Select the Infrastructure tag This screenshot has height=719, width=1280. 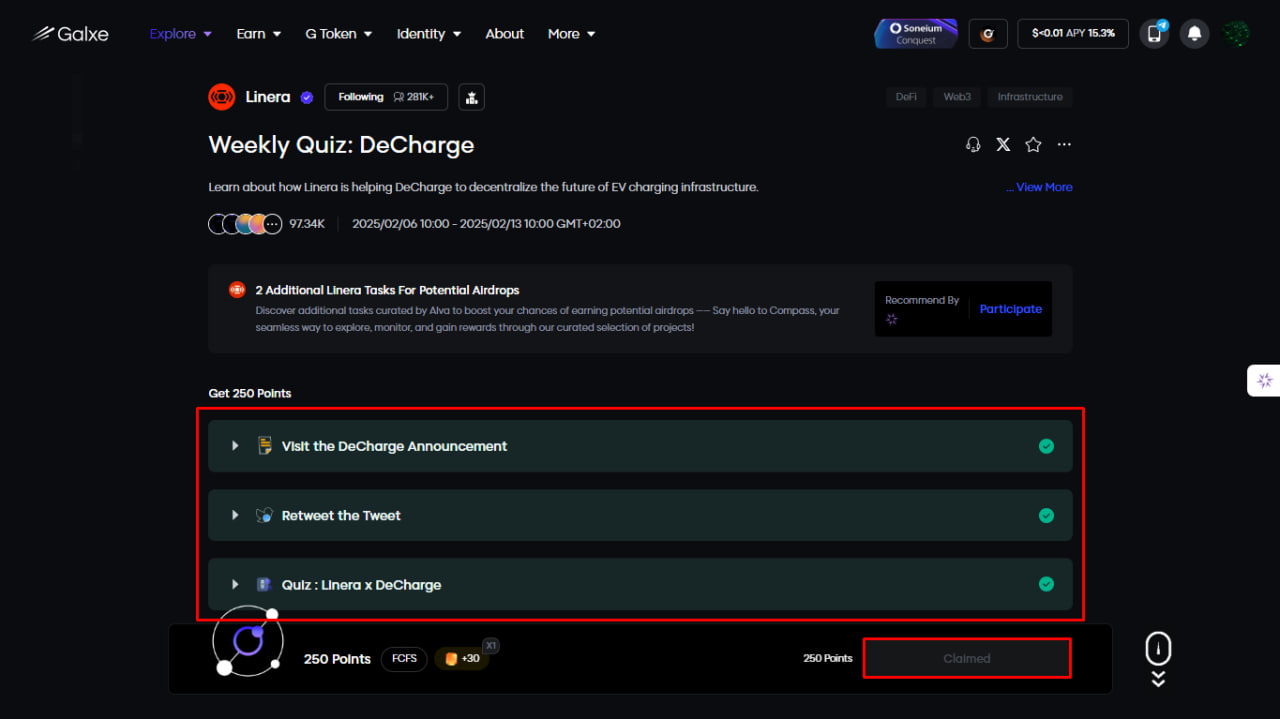[x=1030, y=97]
